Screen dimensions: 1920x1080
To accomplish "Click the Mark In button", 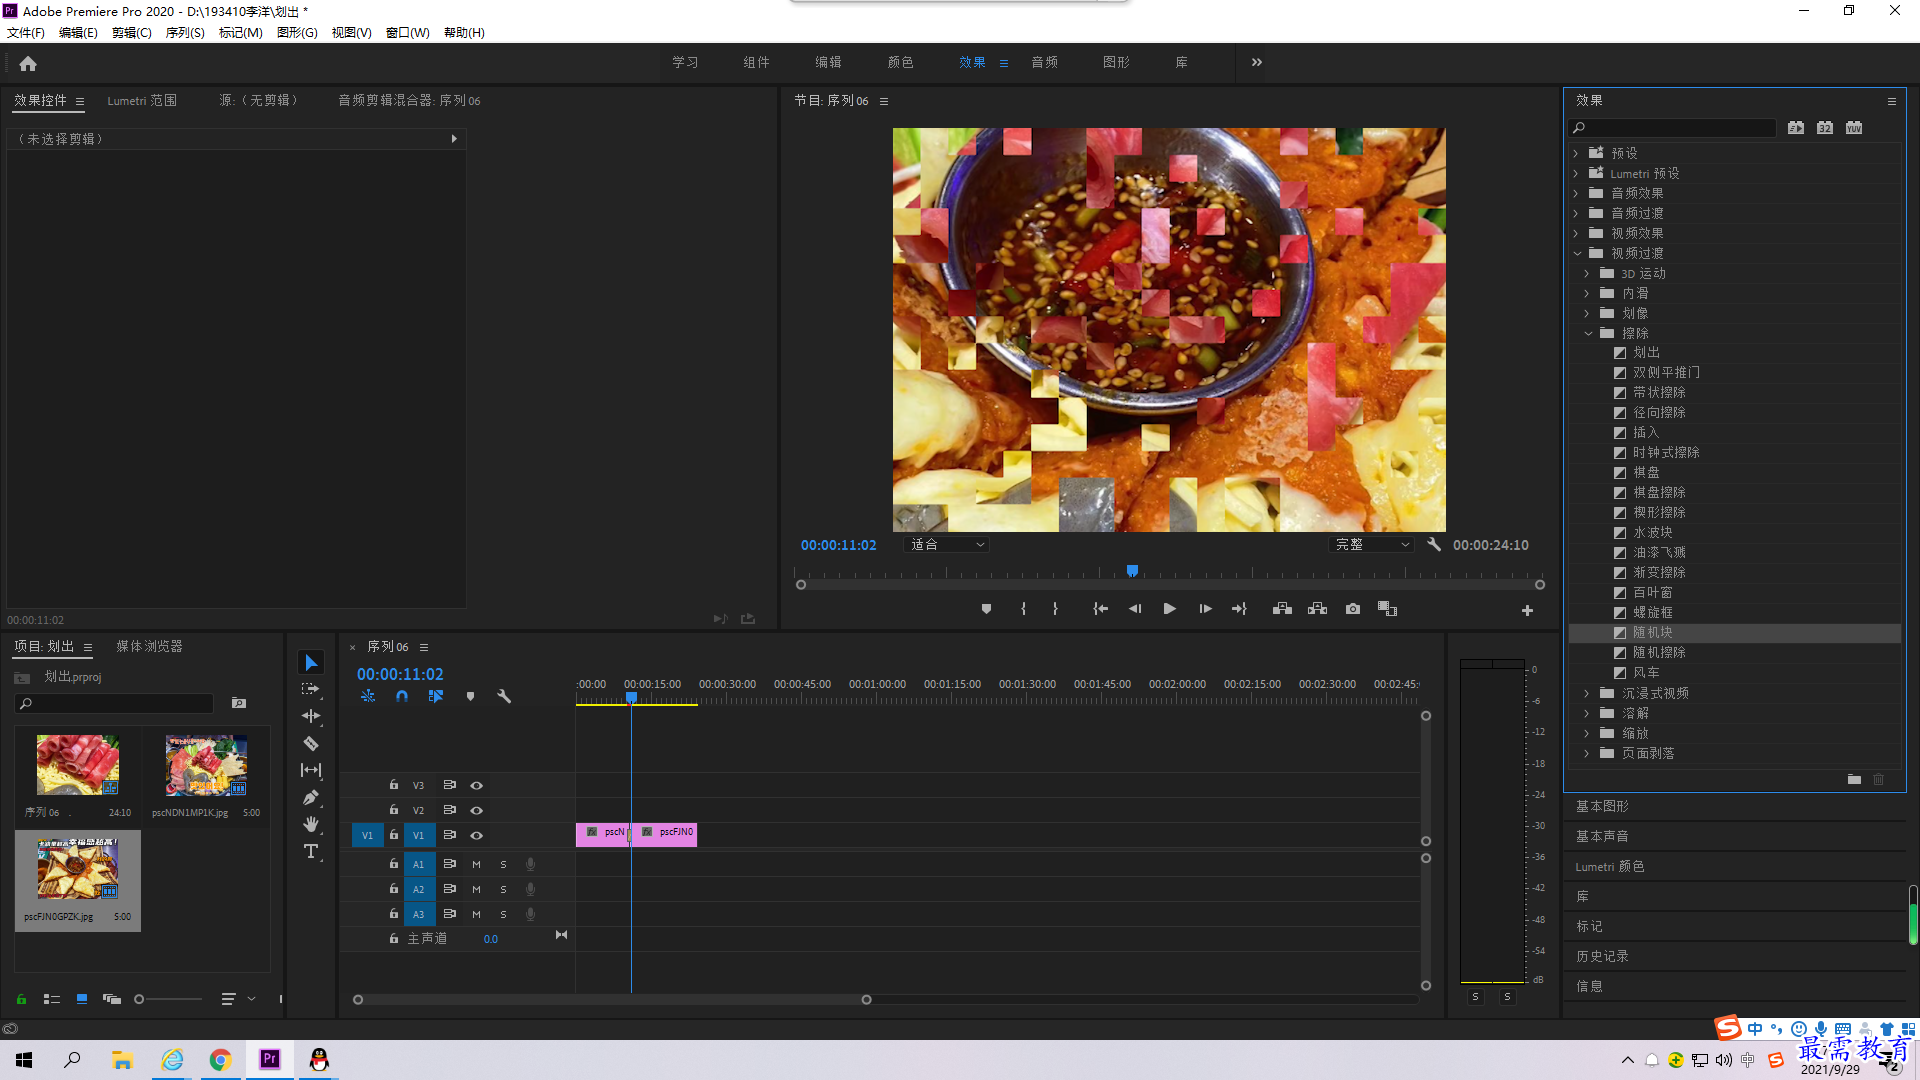I will (x=1023, y=609).
